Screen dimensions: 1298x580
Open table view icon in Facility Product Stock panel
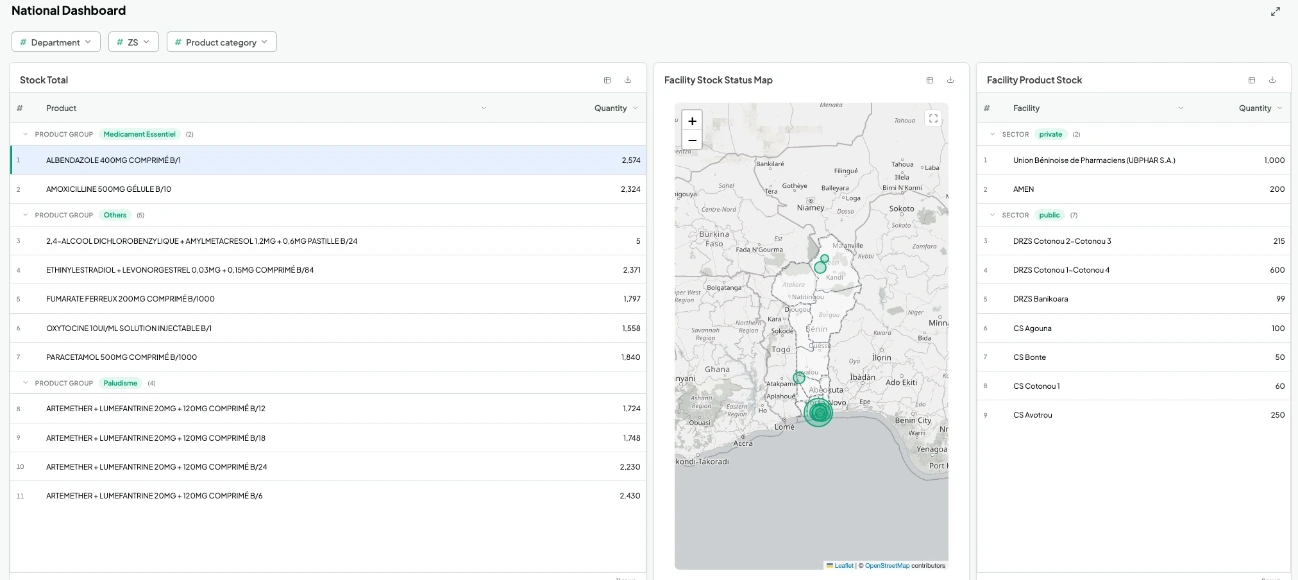[x=1252, y=80]
